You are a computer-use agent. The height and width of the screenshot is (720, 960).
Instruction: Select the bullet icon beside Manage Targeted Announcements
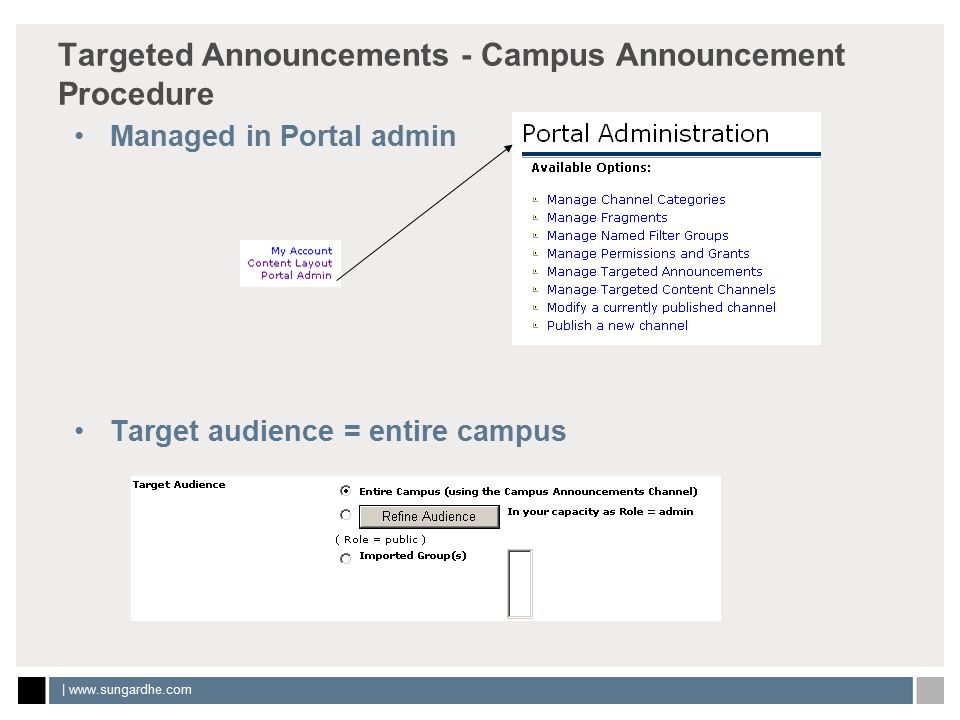535,271
